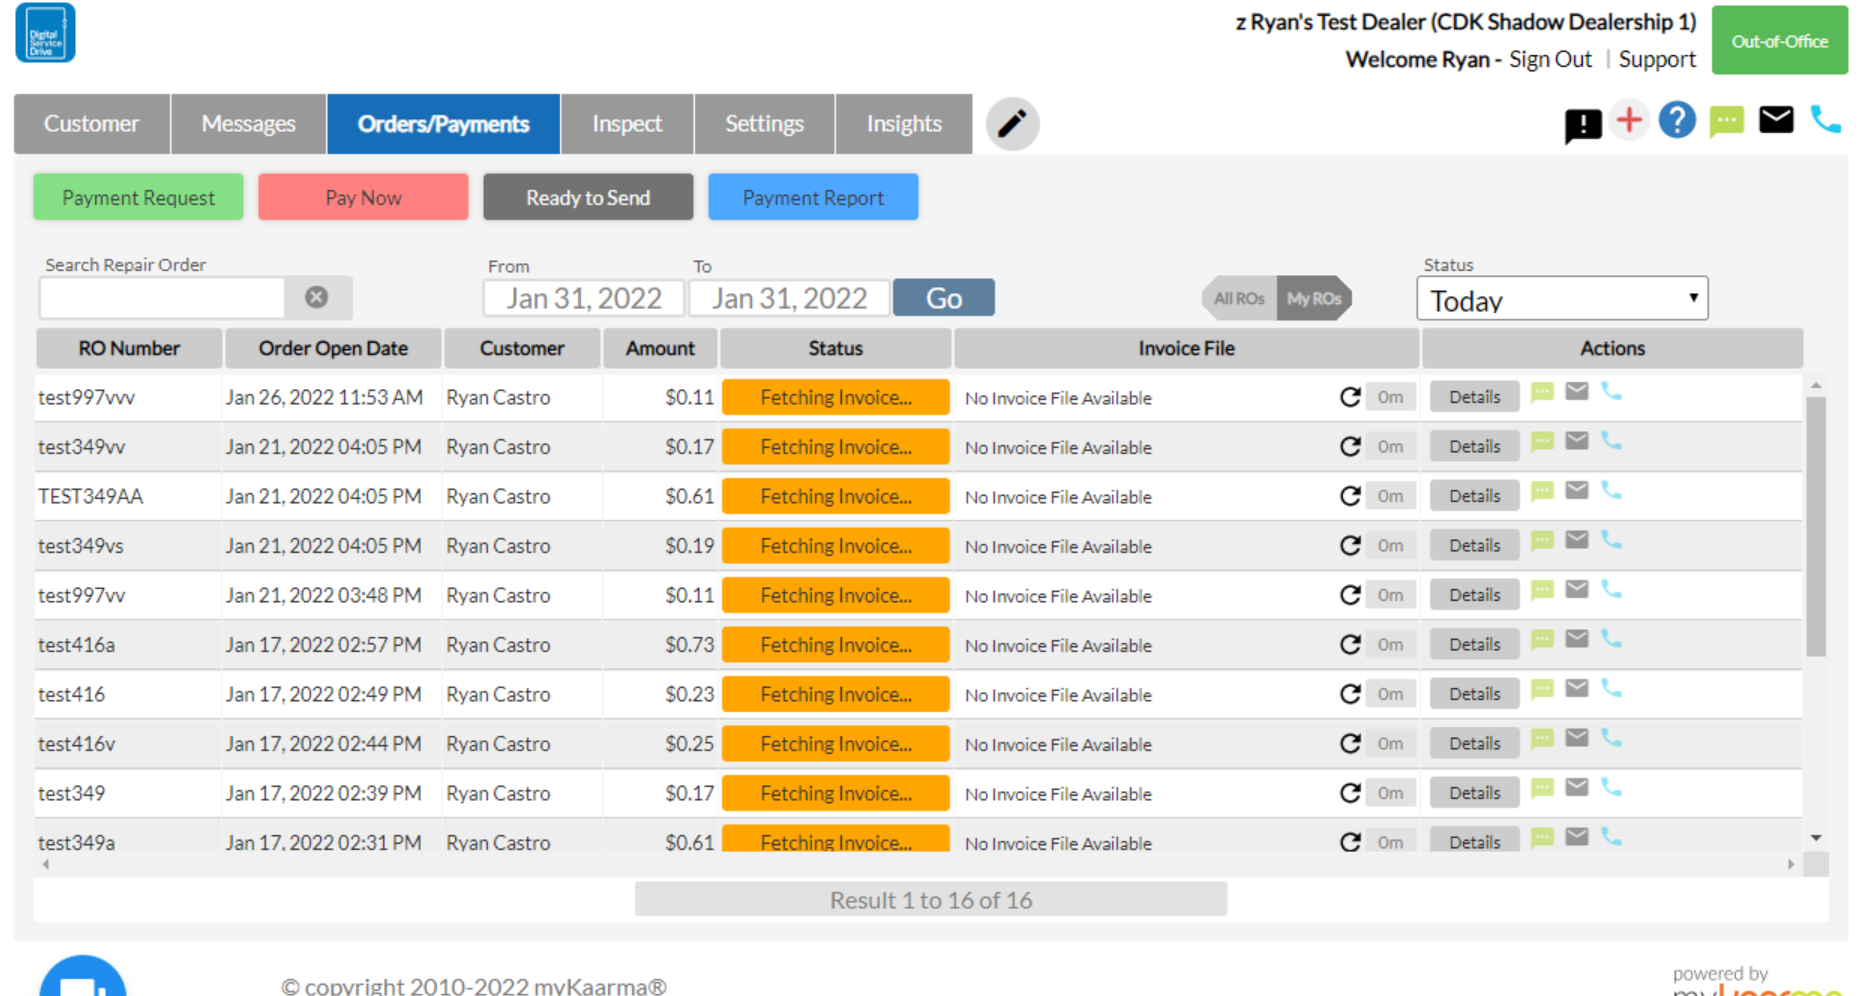Viewport: 1860px width, 996px height.
Task: Click the scroll down arrow of table
Action: click(x=1816, y=838)
